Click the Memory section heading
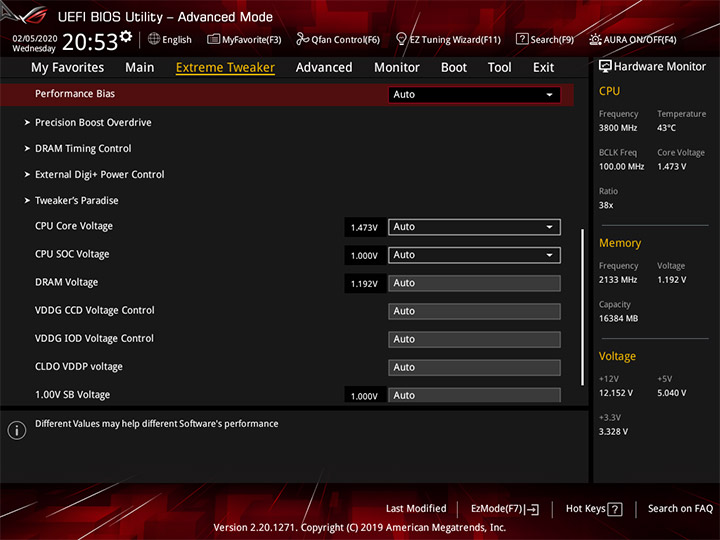 point(620,243)
